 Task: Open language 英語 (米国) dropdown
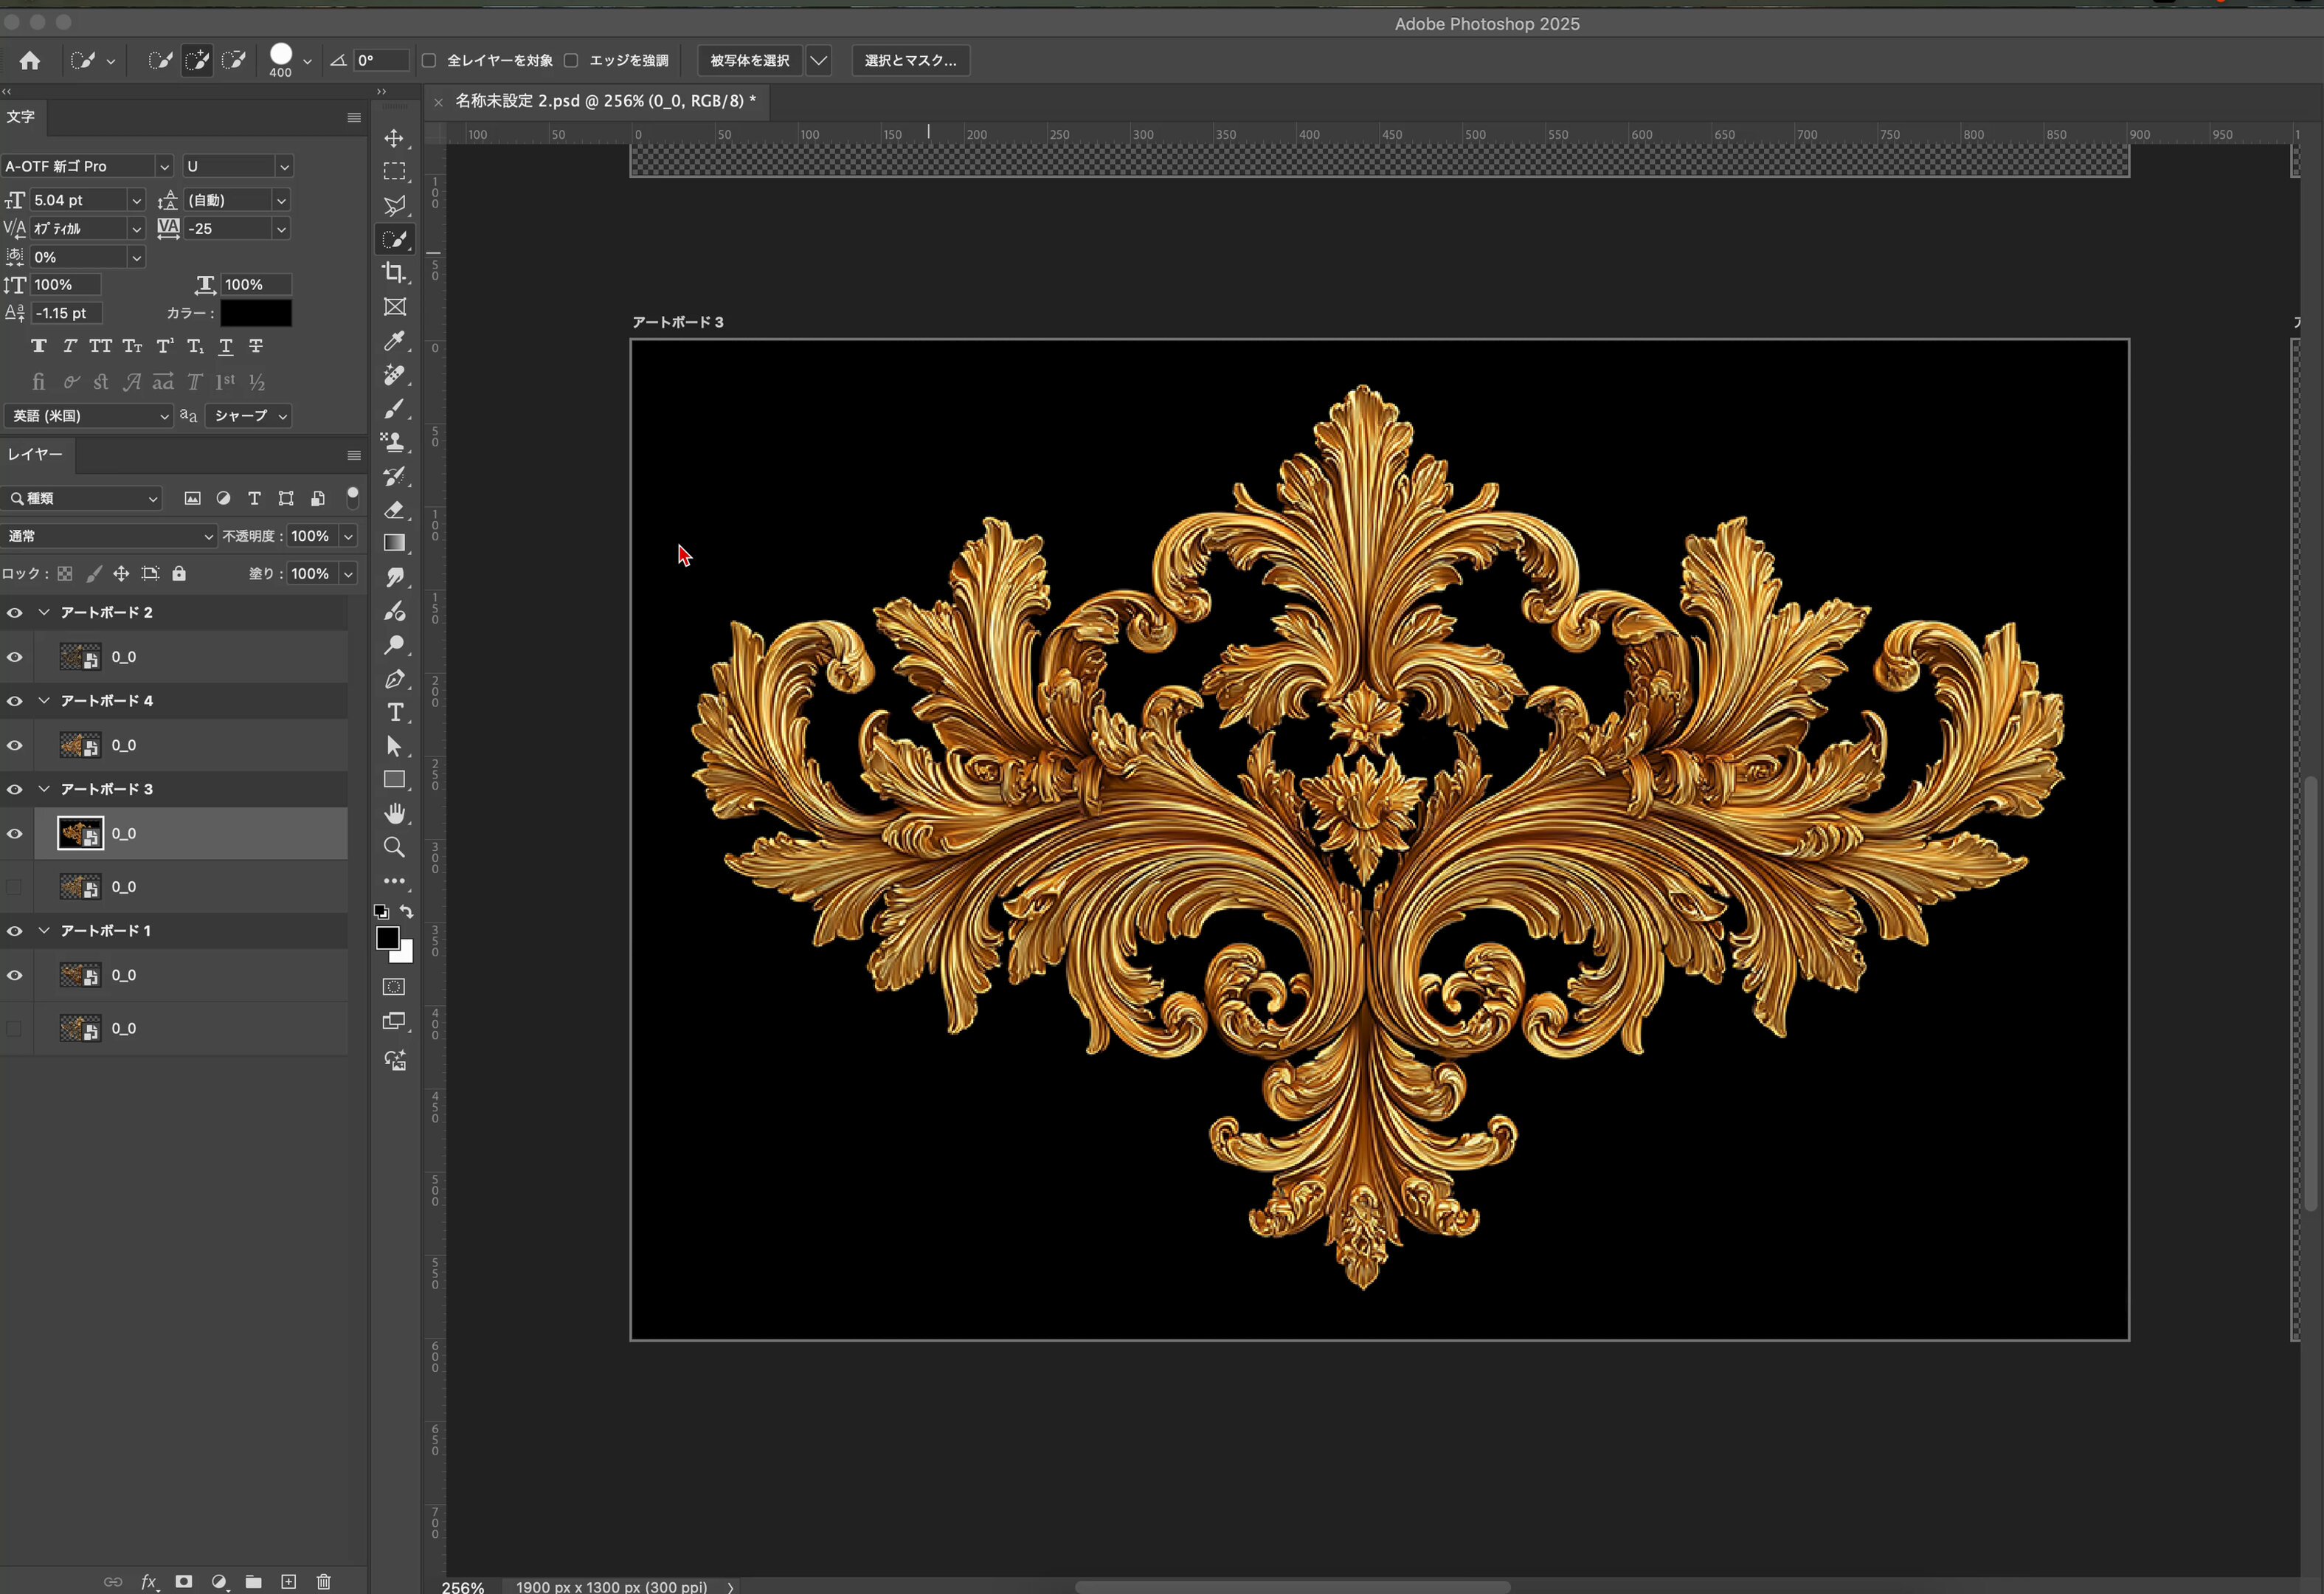click(88, 415)
